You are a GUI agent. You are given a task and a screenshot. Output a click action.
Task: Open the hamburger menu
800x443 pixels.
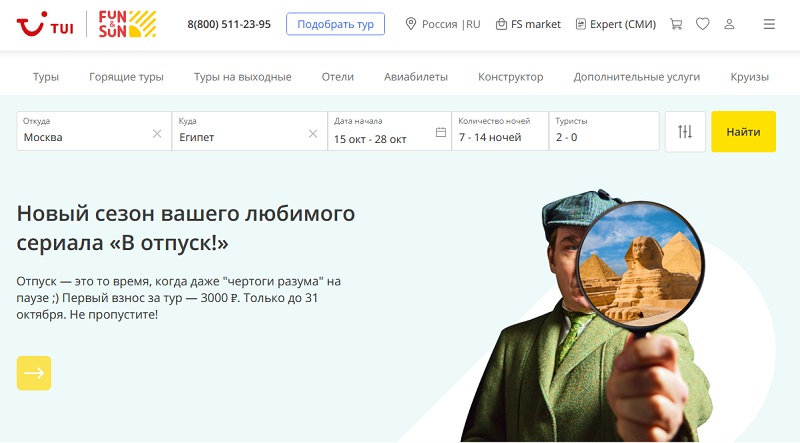click(x=769, y=24)
